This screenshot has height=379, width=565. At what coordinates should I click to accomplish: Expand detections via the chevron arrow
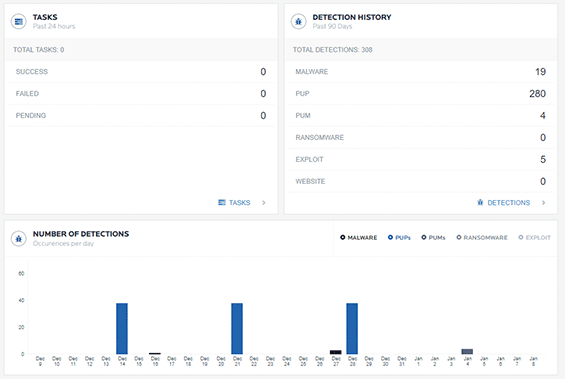543,202
